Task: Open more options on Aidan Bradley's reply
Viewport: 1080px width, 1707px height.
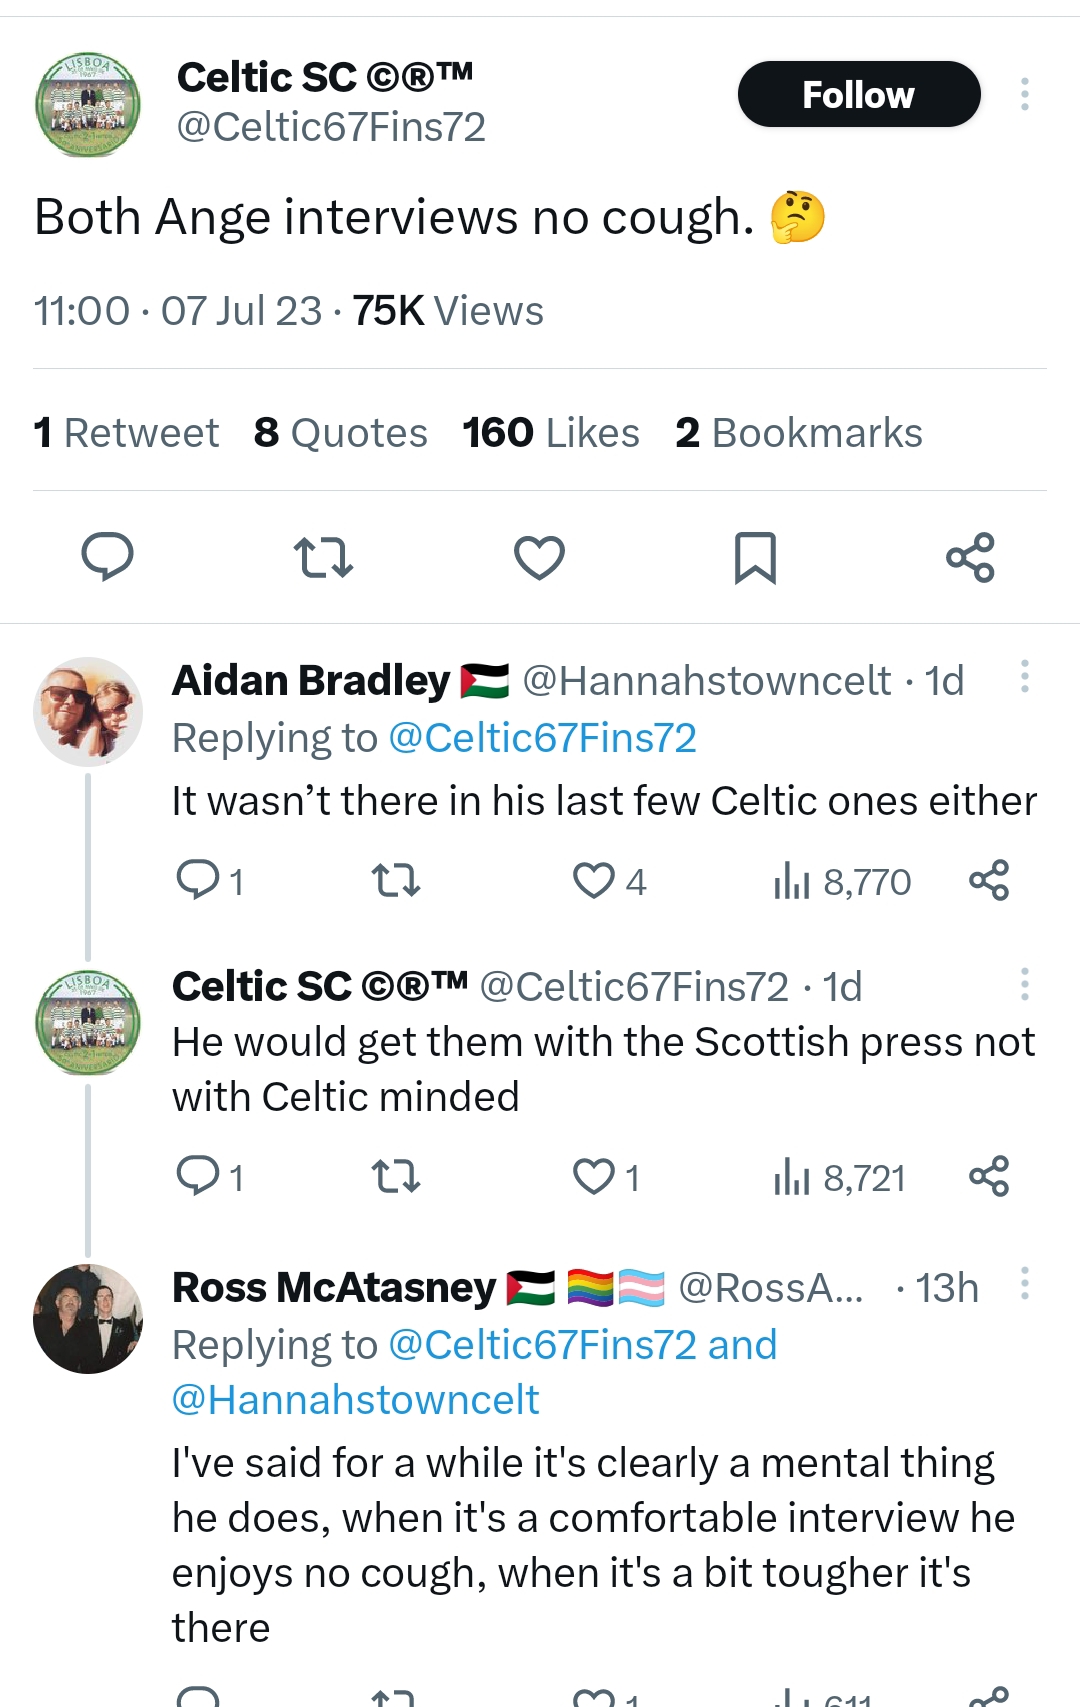Action: tap(1025, 677)
